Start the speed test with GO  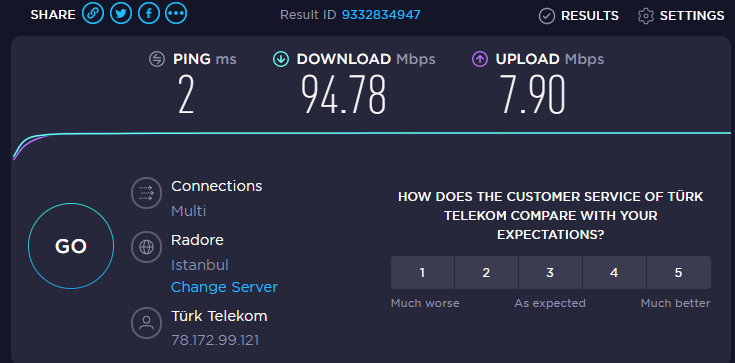pyautogui.click(x=71, y=246)
